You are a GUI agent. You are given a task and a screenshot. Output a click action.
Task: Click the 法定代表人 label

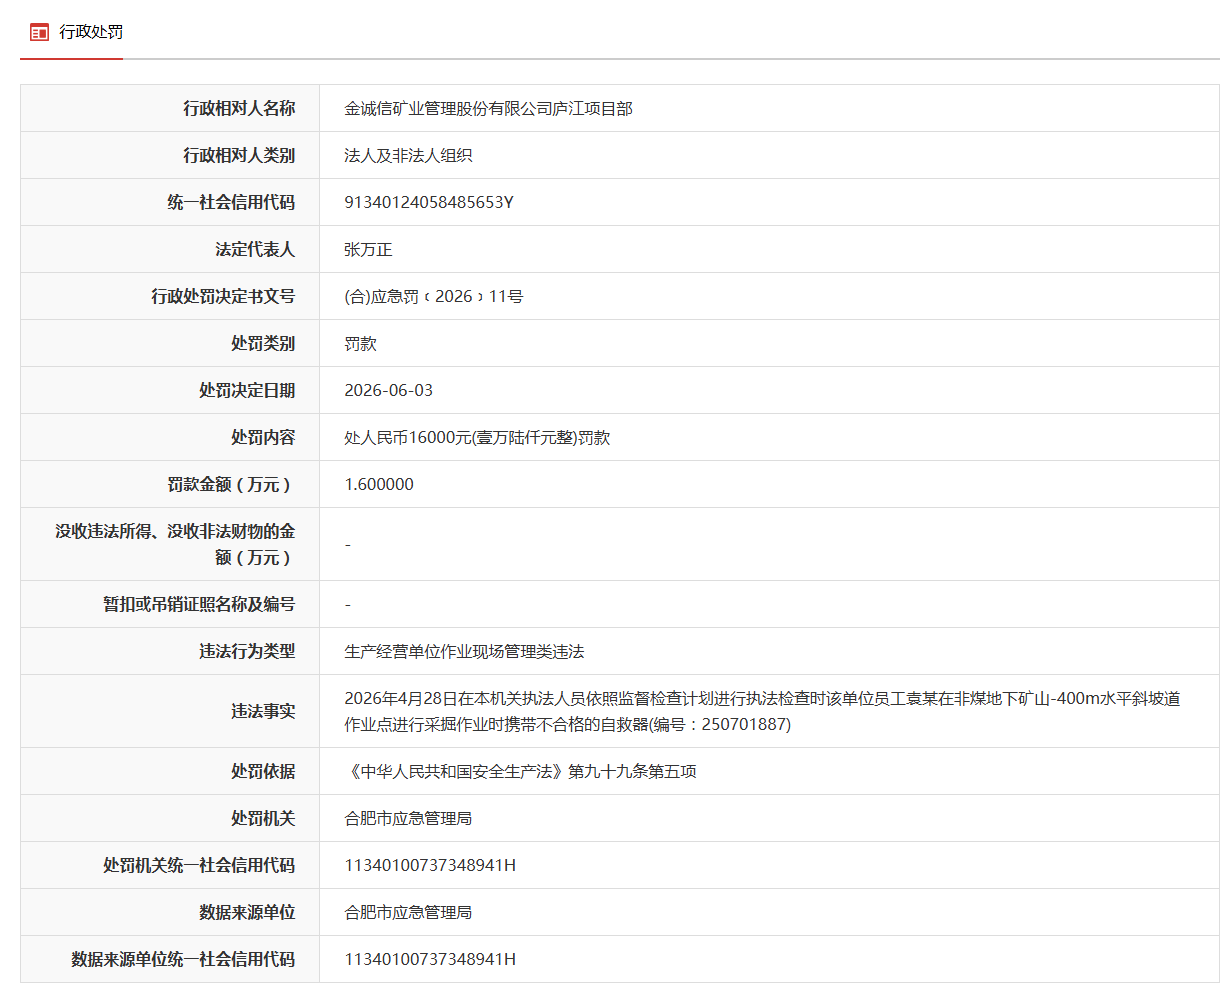click(255, 249)
